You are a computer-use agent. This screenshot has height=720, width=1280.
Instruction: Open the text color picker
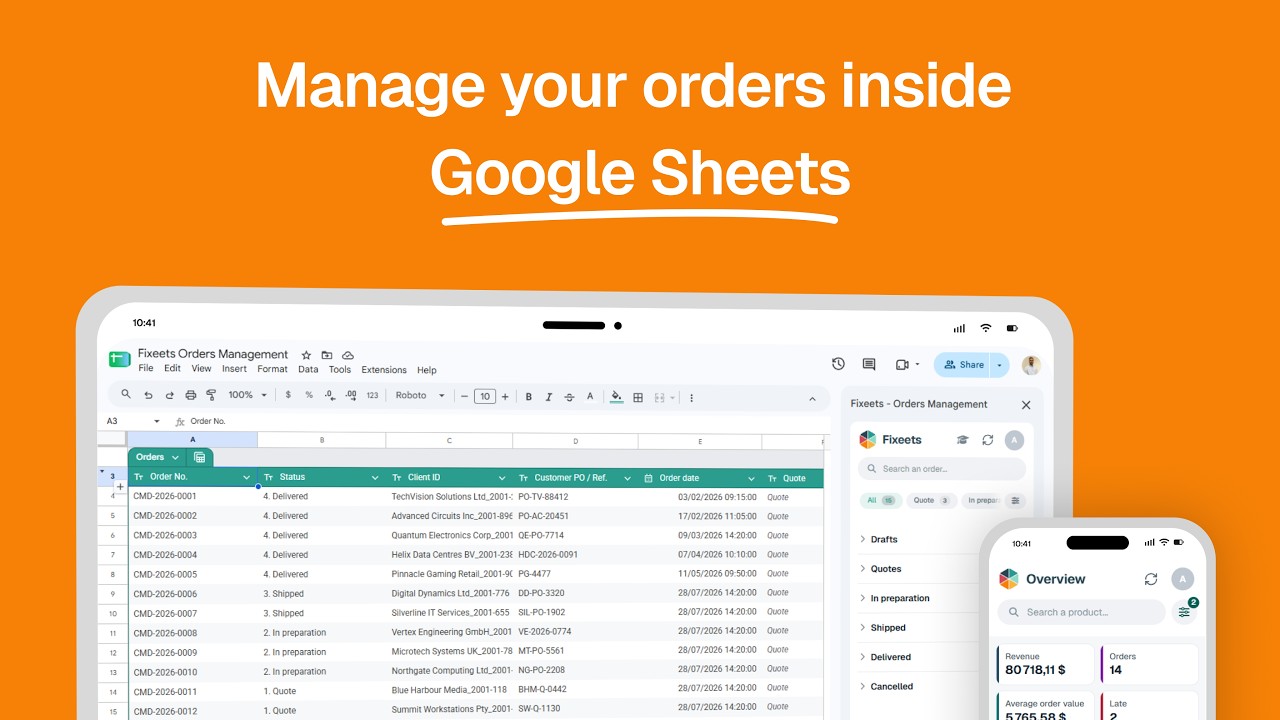click(590, 396)
